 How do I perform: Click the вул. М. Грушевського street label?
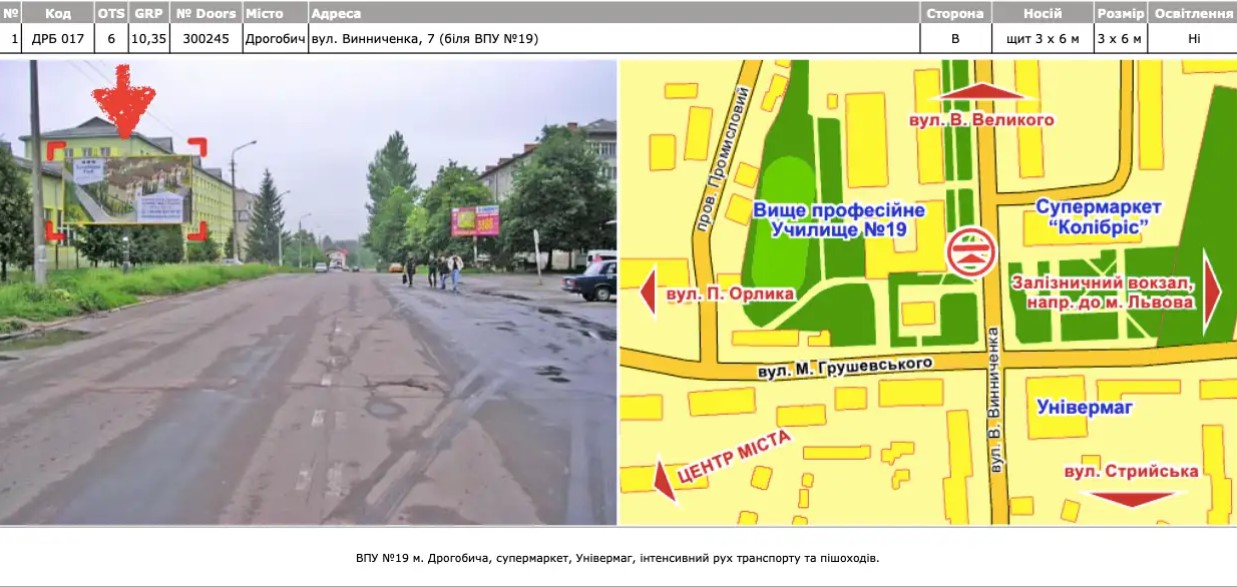(x=843, y=367)
